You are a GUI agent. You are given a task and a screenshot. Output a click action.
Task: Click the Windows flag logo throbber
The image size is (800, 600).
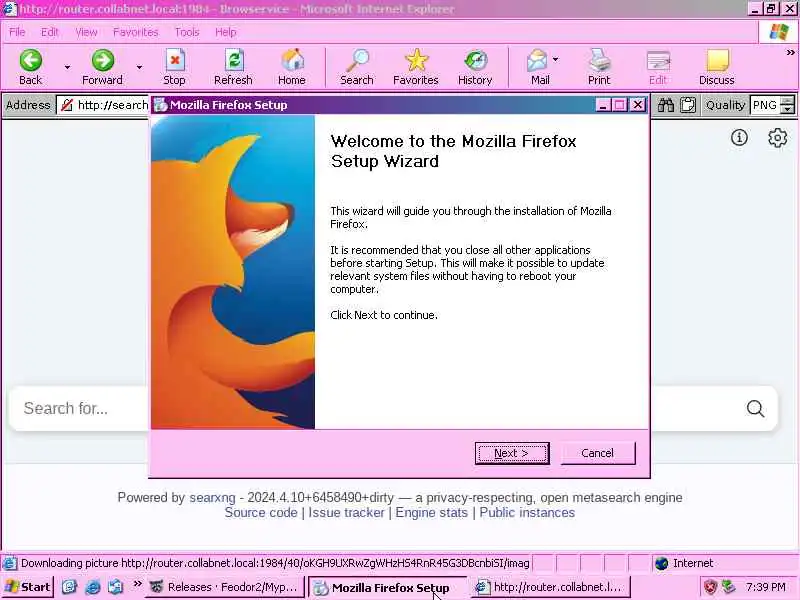click(779, 32)
